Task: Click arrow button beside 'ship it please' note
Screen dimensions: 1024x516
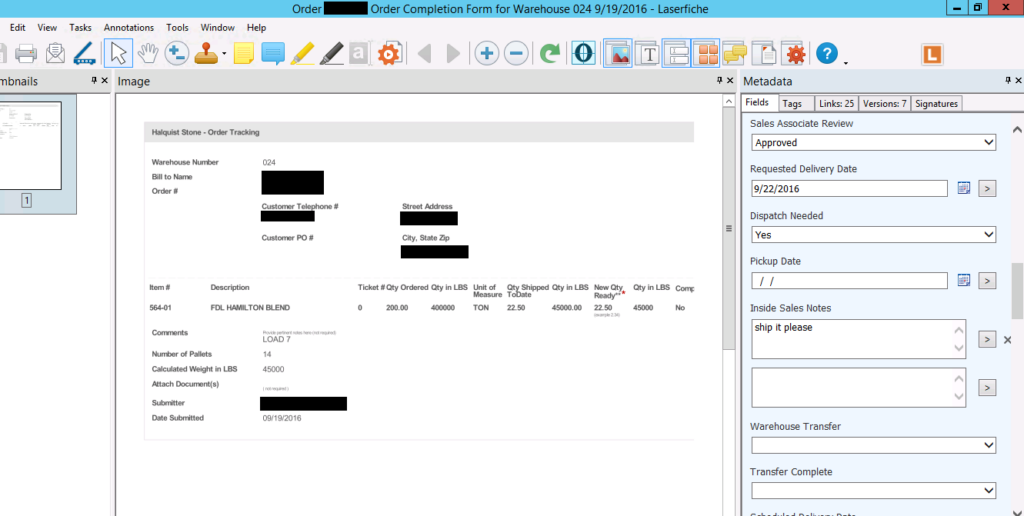Action: click(x=987, y=340)
